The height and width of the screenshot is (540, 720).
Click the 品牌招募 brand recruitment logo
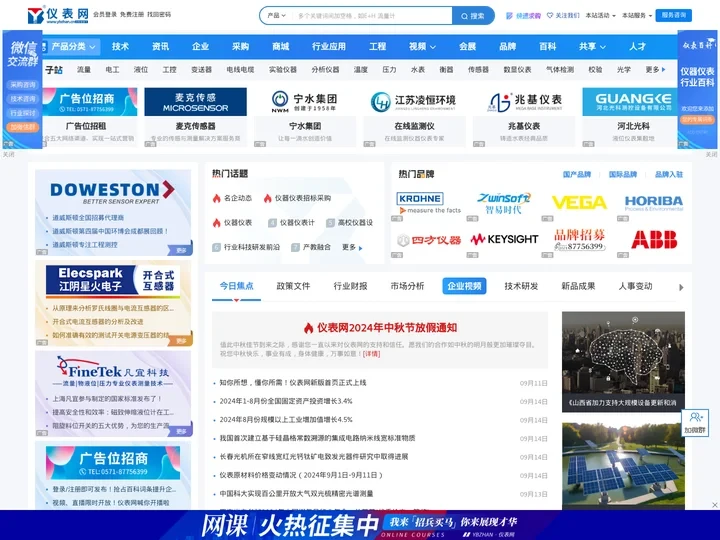click(579, 239)
